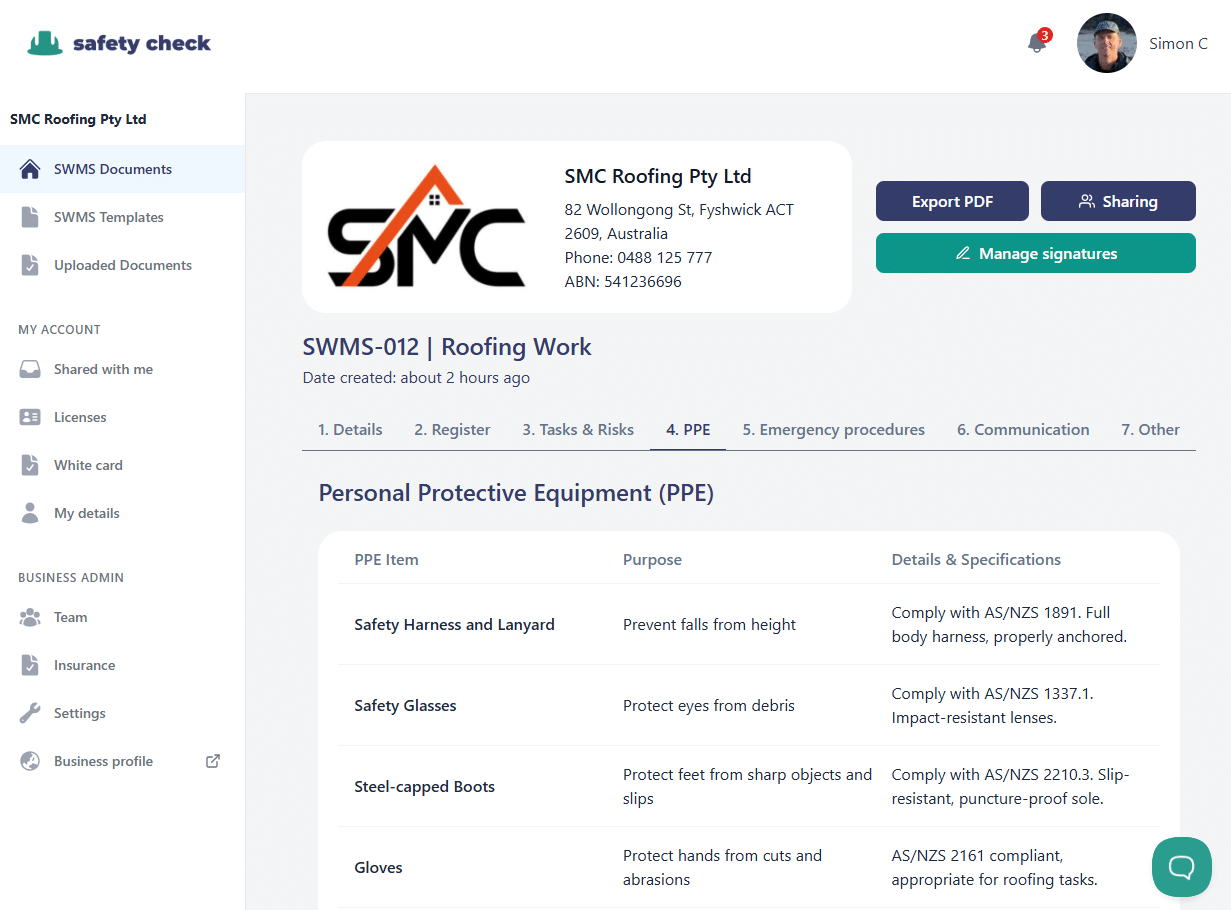Open the Licenses section
Image resolution: width=1231 pixels, height=910 pixels.
tap(80, 417)
